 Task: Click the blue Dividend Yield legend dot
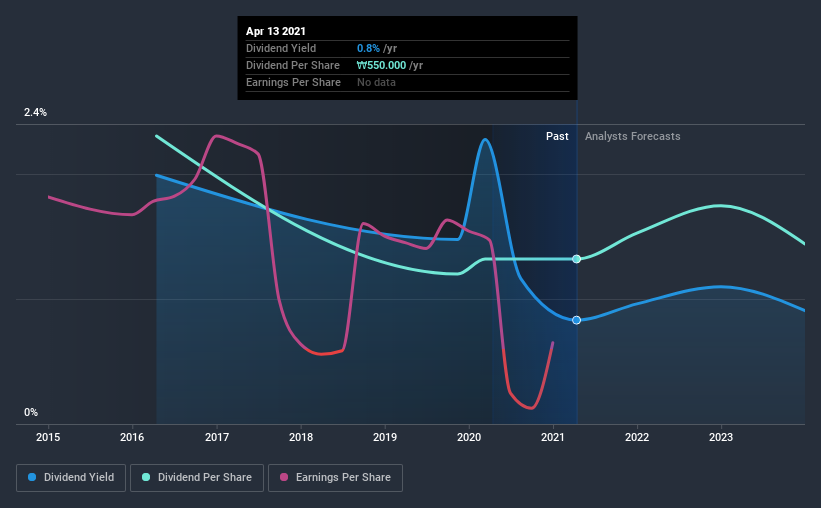[x=32, y=477]
